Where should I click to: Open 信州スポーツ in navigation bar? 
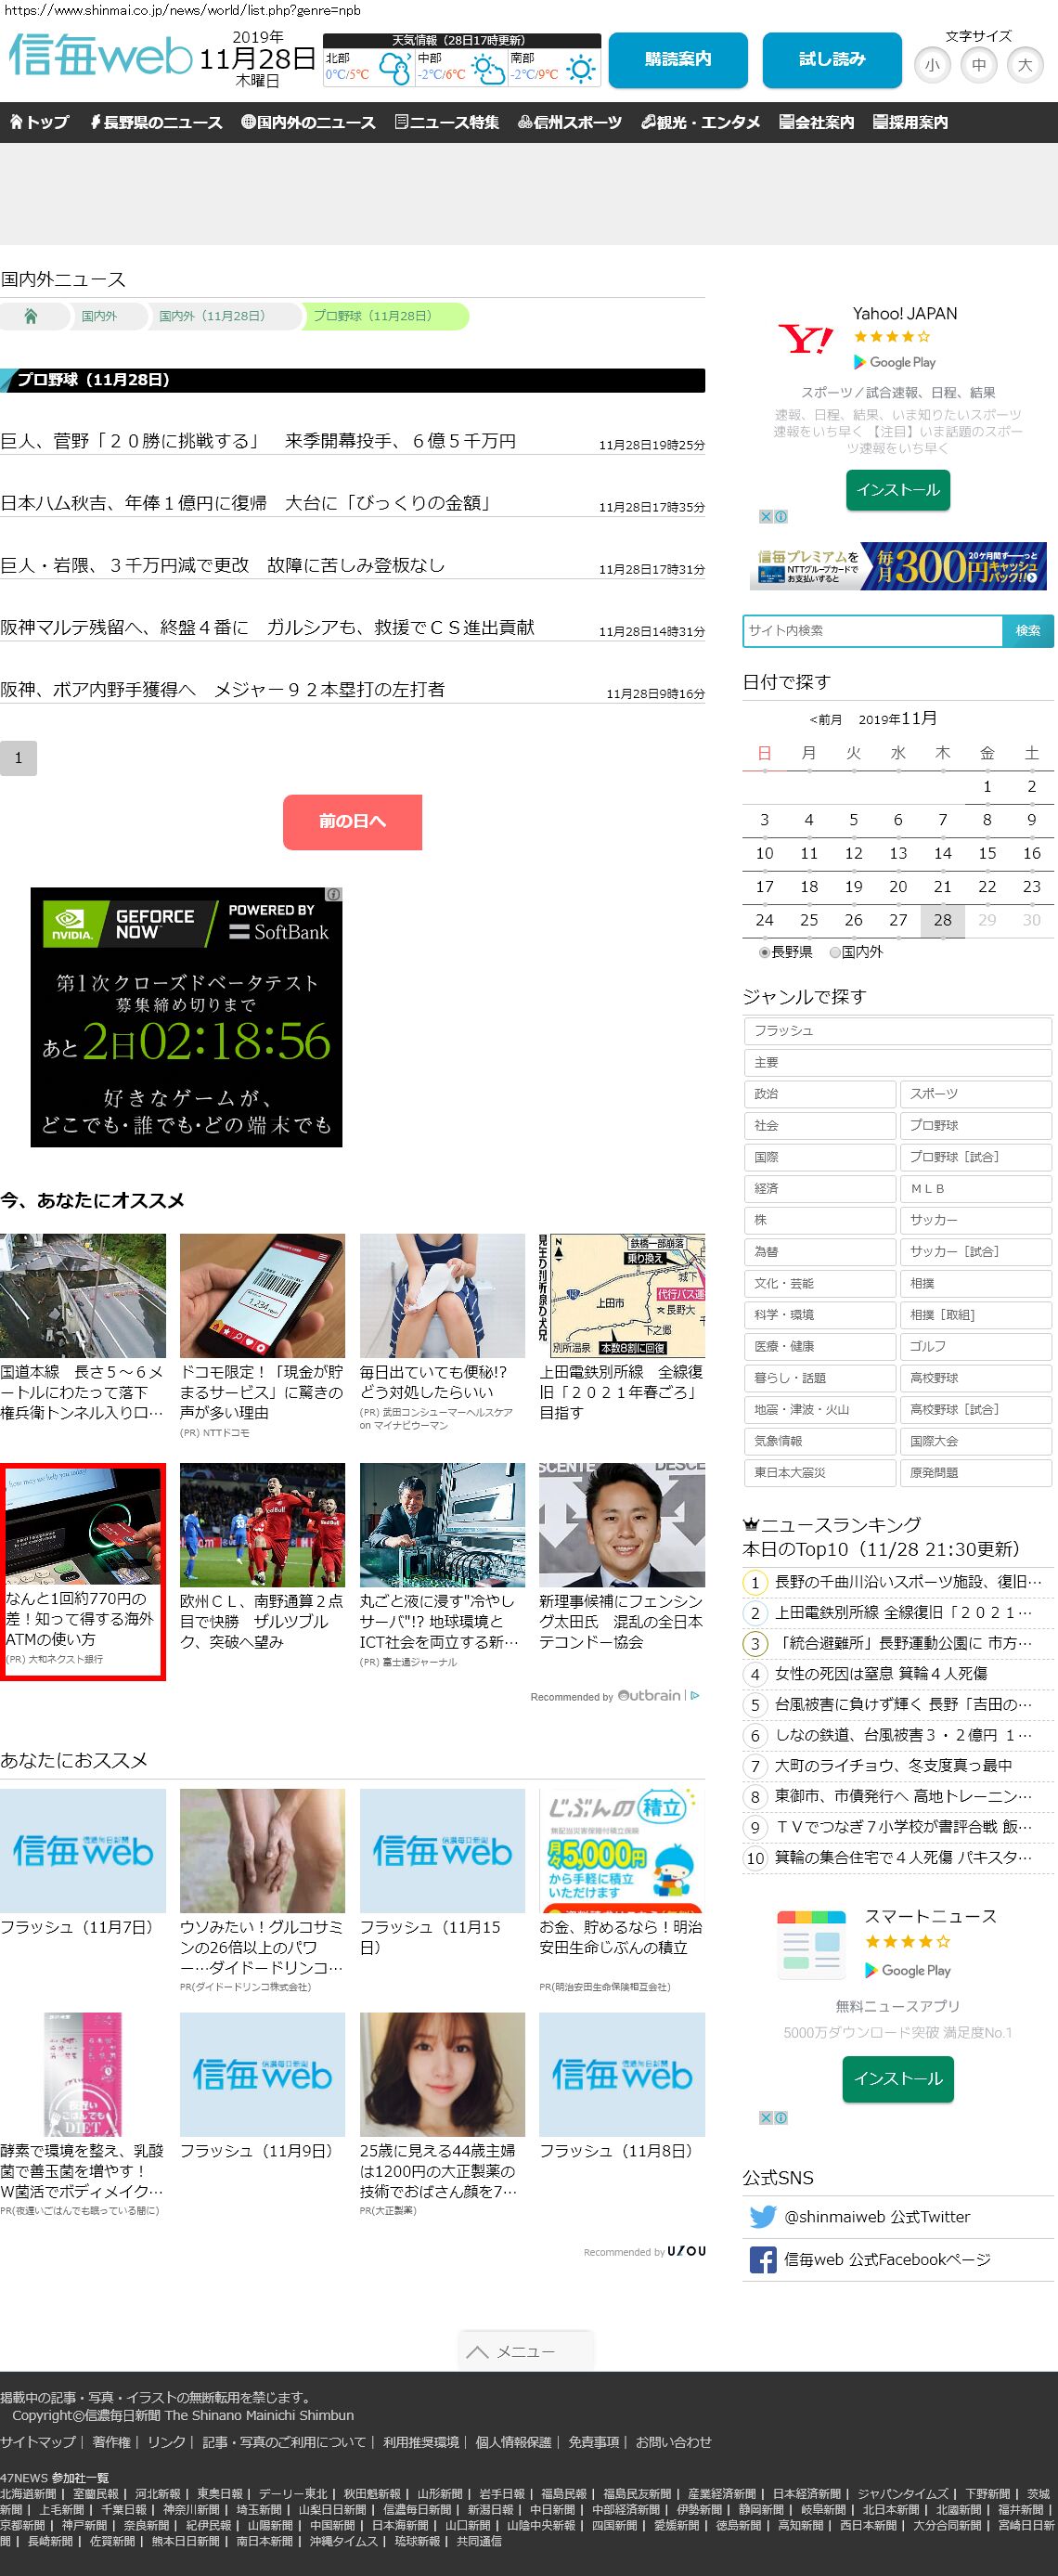point(569,122)
